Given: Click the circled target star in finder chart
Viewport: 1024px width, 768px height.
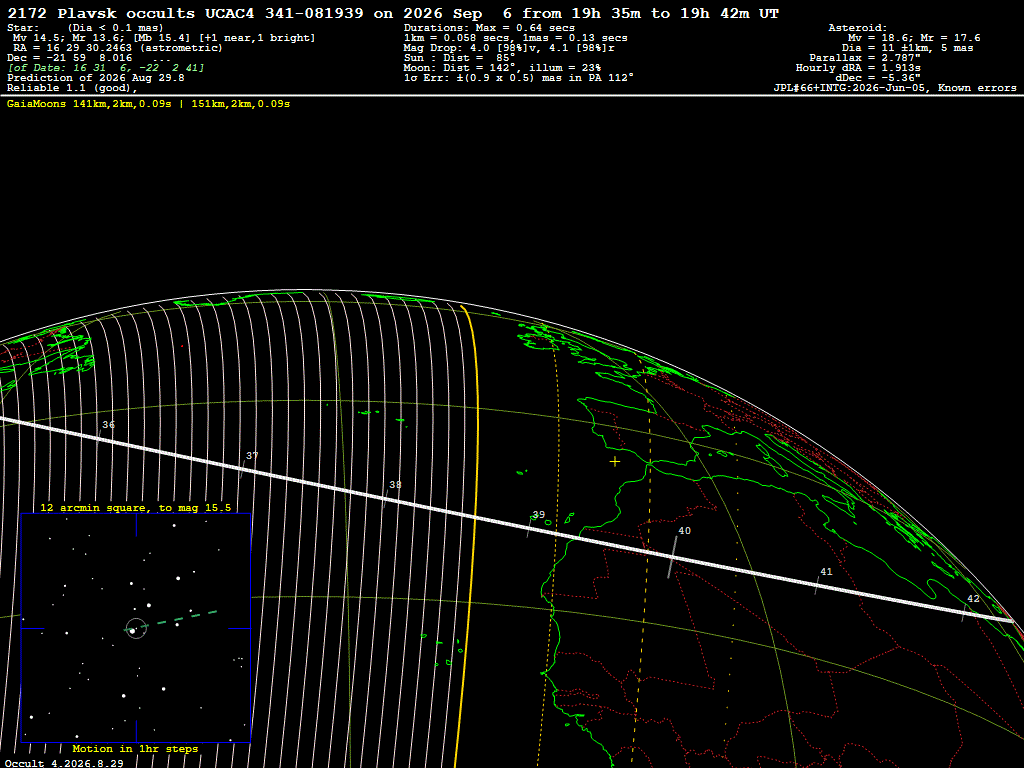Looking at the screenshot, I should click(x=136, y=628).
